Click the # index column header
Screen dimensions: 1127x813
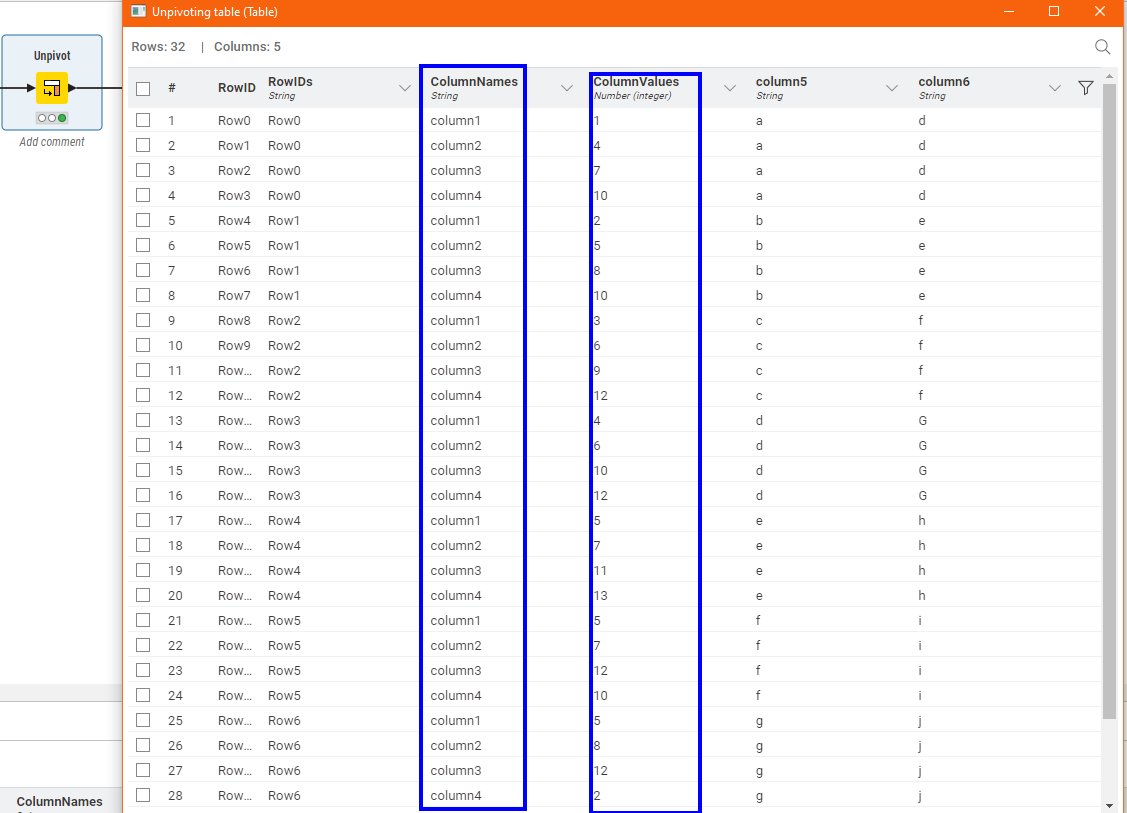coord(172,88)
